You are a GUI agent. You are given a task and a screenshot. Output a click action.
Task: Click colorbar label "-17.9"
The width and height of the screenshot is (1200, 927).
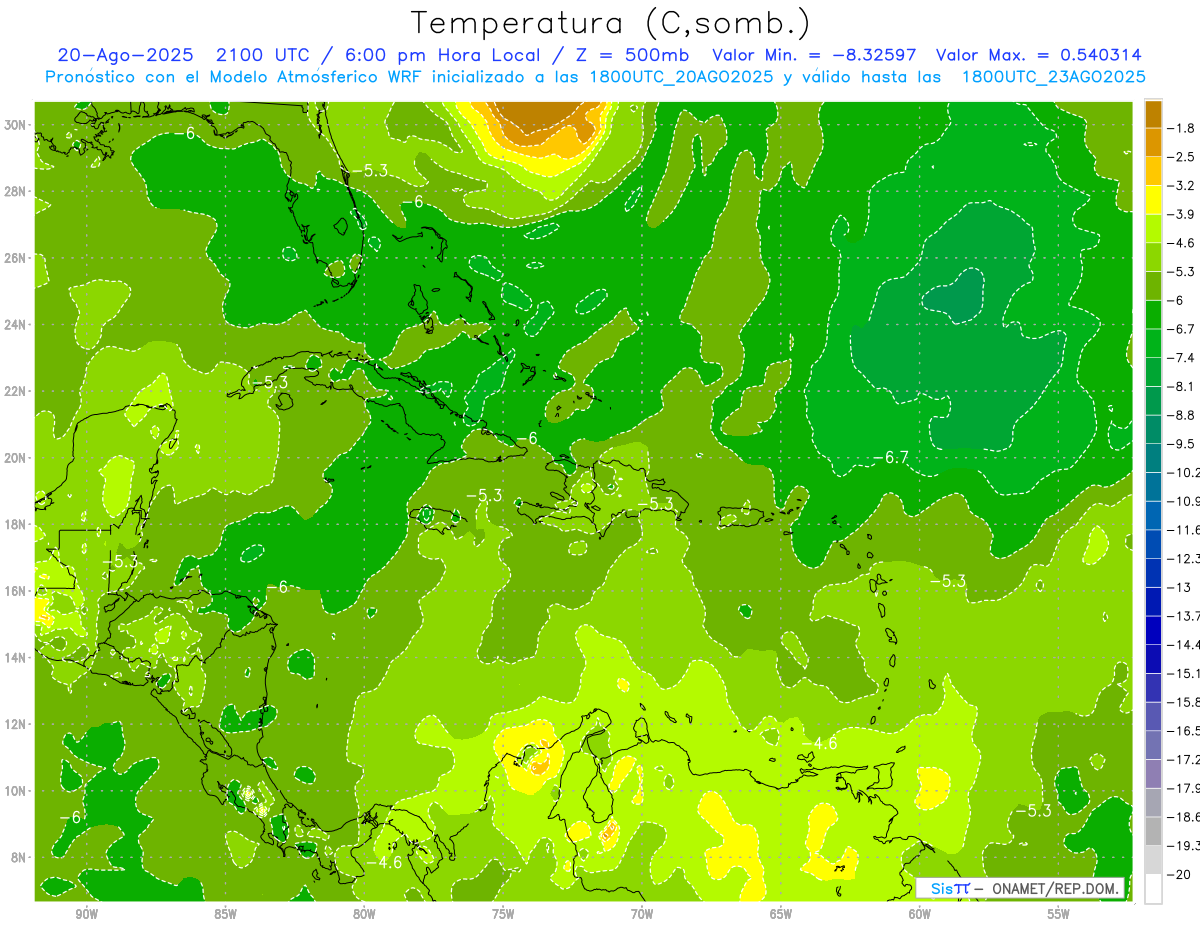1184,789
